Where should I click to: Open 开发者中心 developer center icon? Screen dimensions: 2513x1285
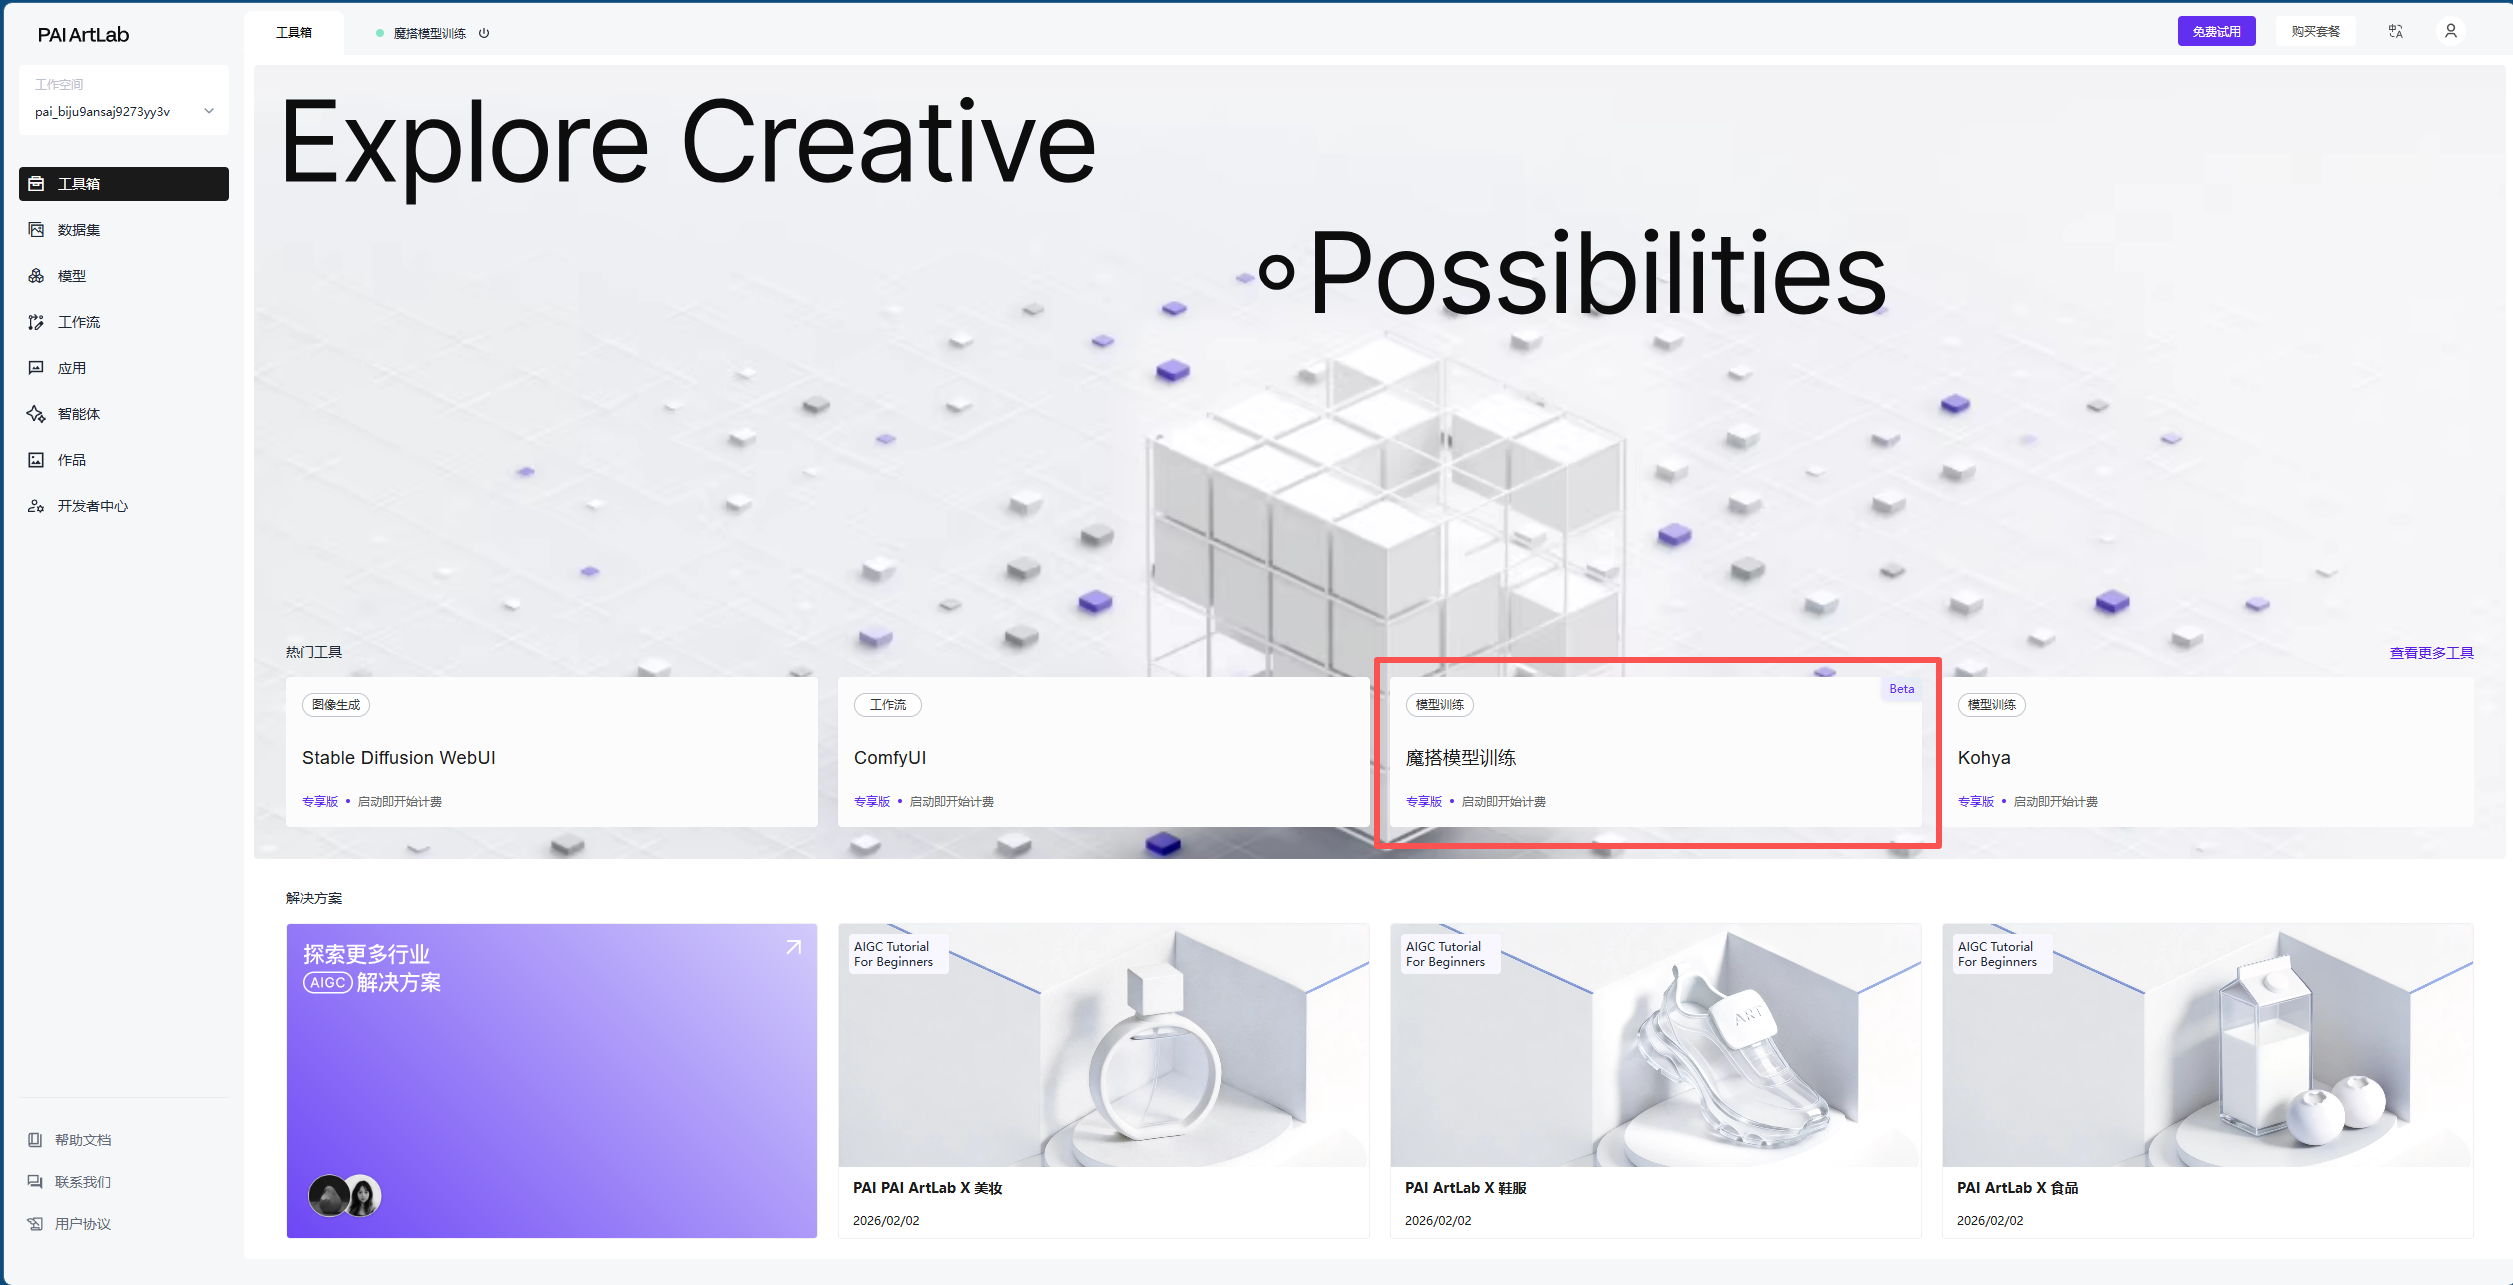coord(37,506)
